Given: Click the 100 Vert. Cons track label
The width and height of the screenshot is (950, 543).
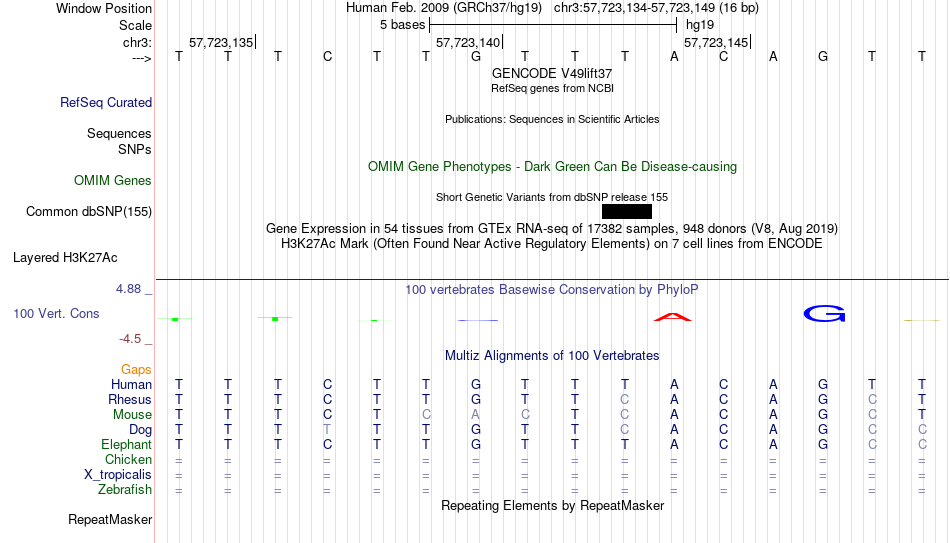Looking at the screenshot, I should [x=56, y=313].
